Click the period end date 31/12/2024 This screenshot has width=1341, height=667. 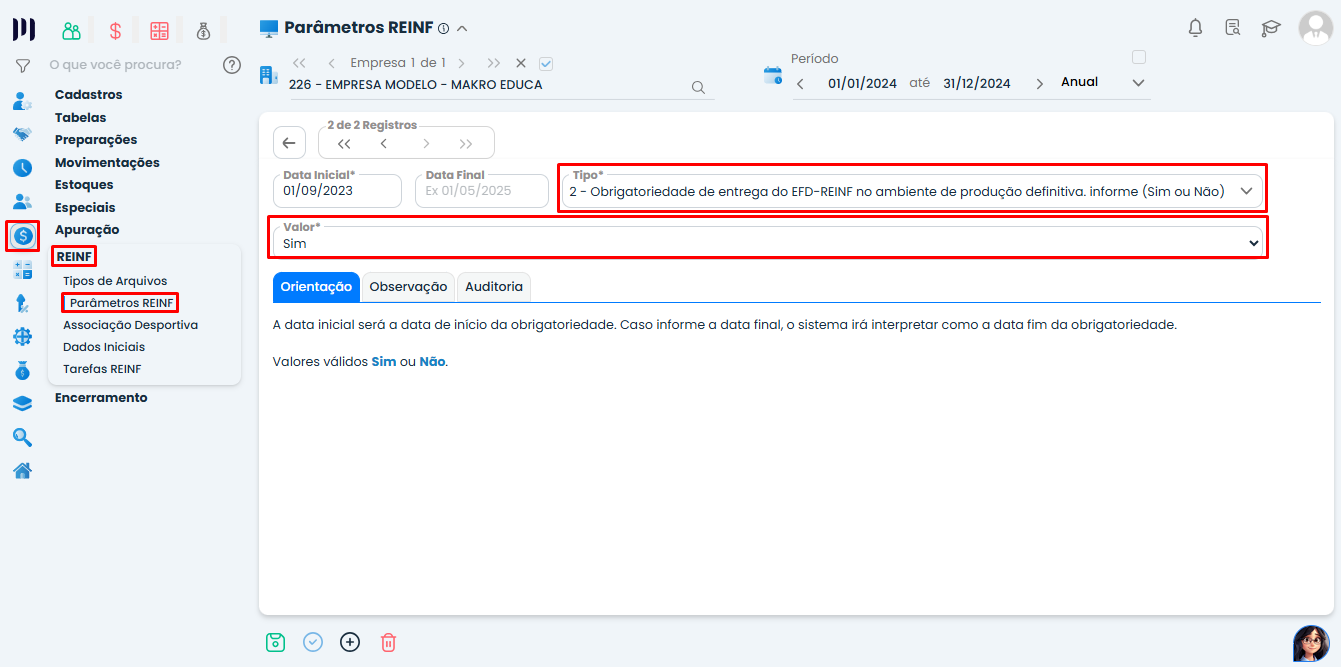pyautogui.click(x=977, y=84)
